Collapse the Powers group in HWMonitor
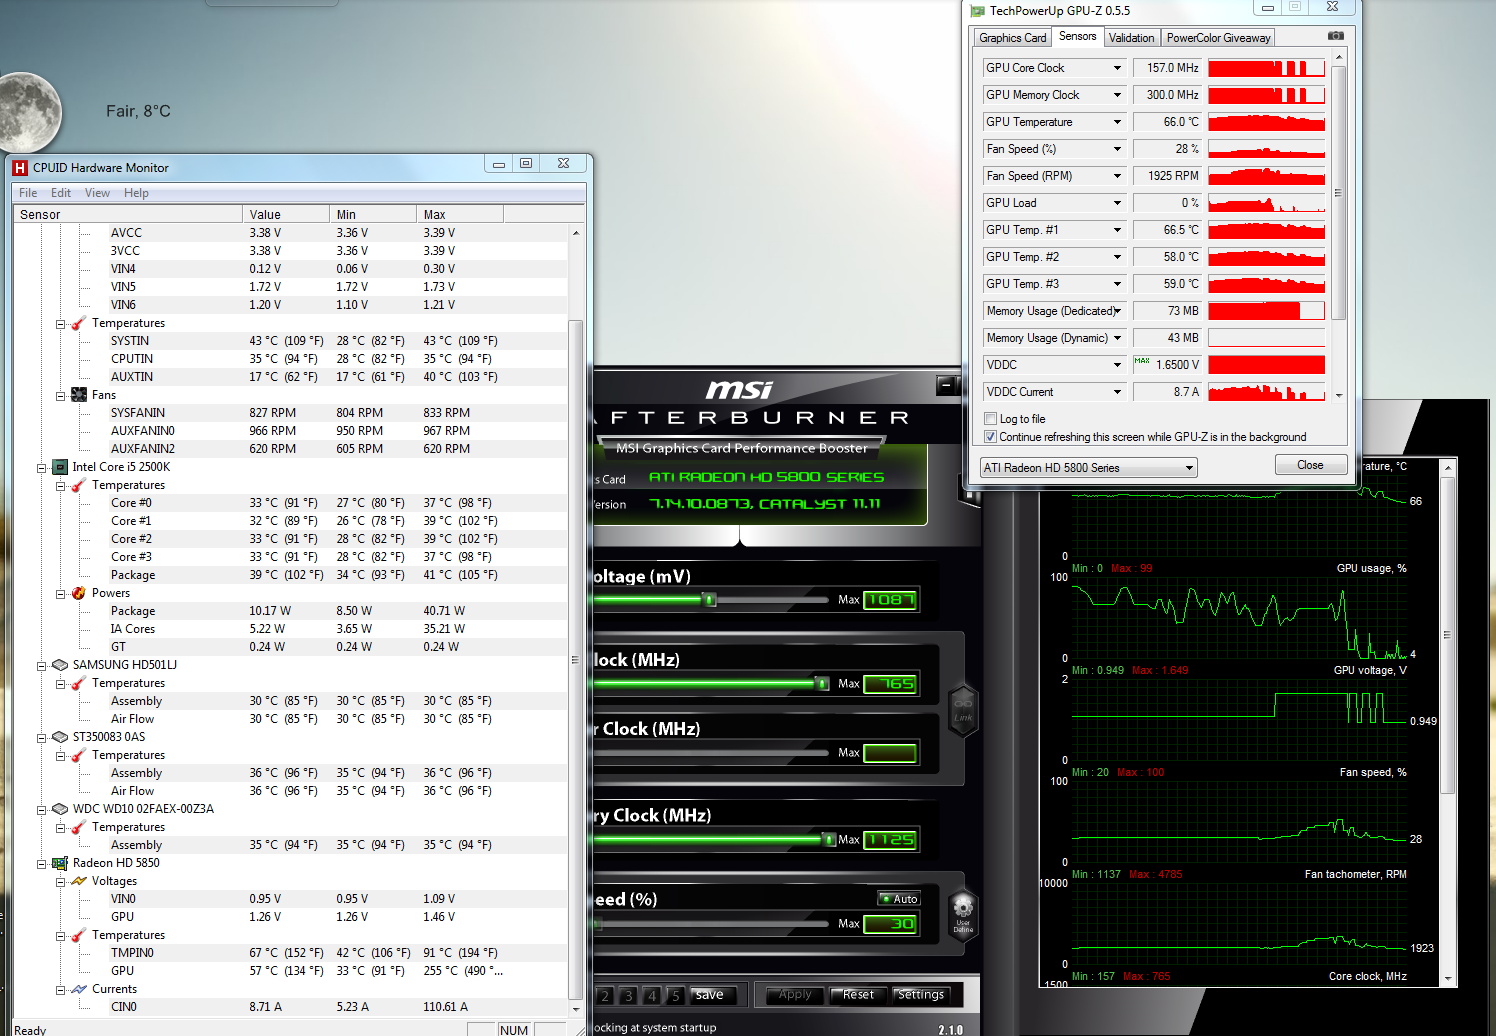 (x=60, y=594)
